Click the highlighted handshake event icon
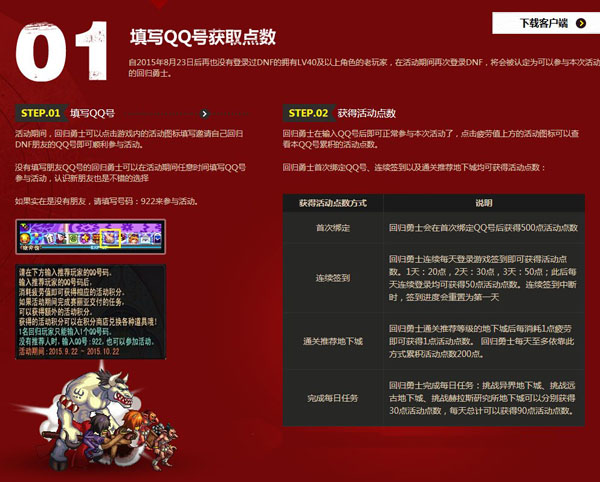The height and width of the screenshot is (482, 600). click(x=110, y=238)
